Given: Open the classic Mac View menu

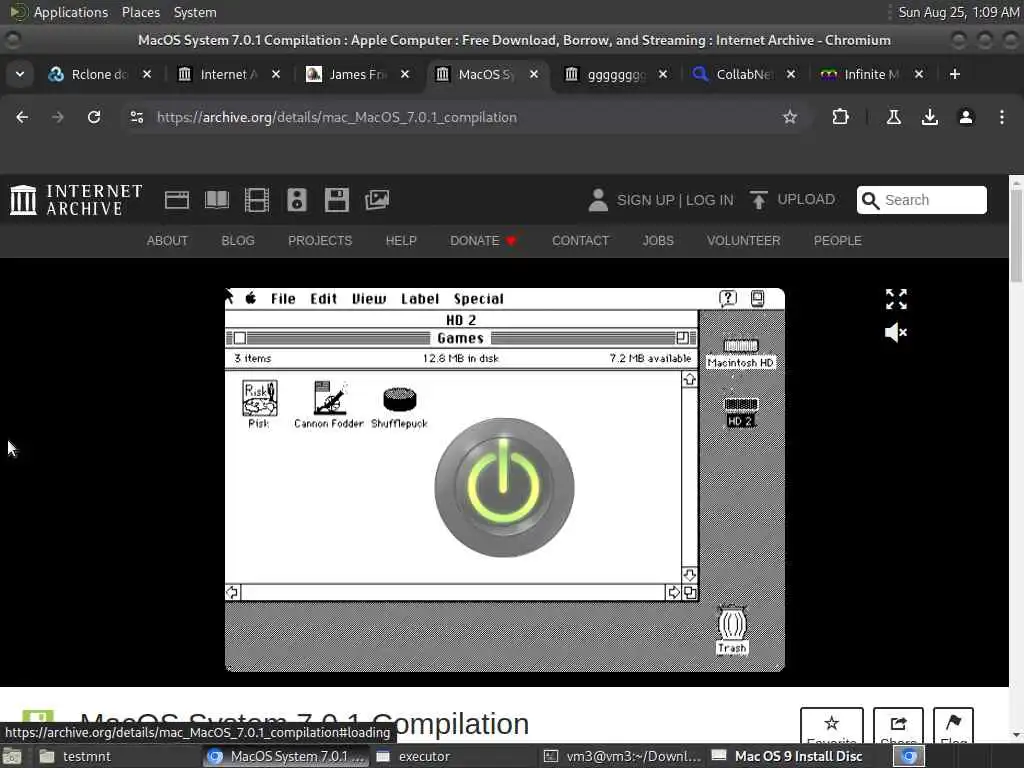Looking at the screenshot, I should point(369,298).
